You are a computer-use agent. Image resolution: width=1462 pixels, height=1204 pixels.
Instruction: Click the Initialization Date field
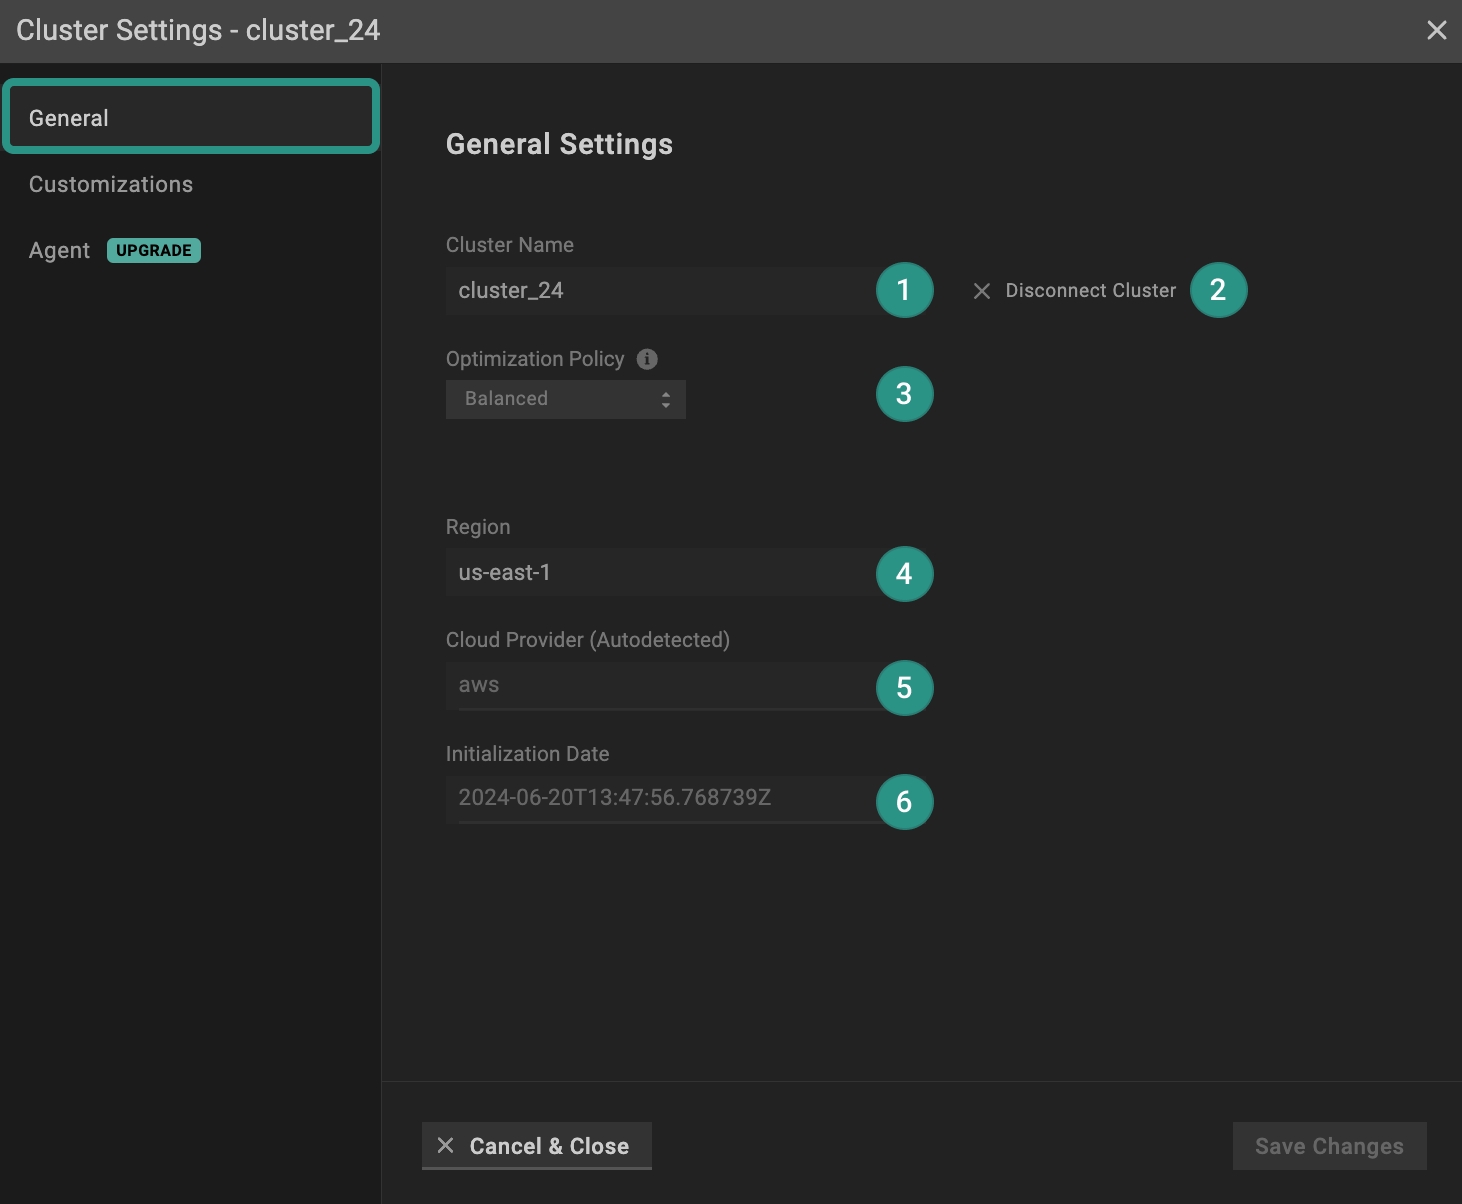click(660, 798)
